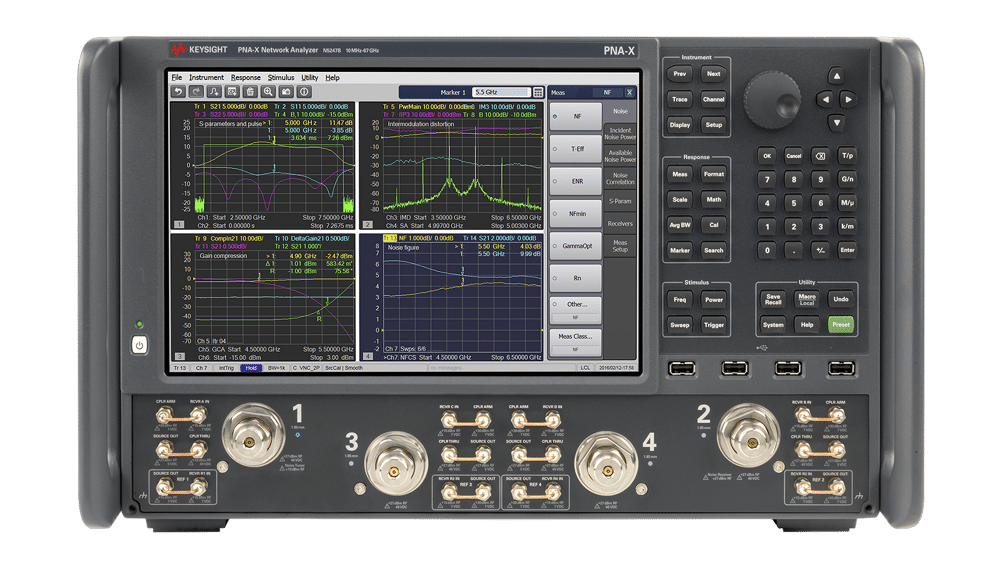The image size is (1000, 563).
Task: Tap the Cal hardware key
Action: pyautogui.click(x=714, y=225)
